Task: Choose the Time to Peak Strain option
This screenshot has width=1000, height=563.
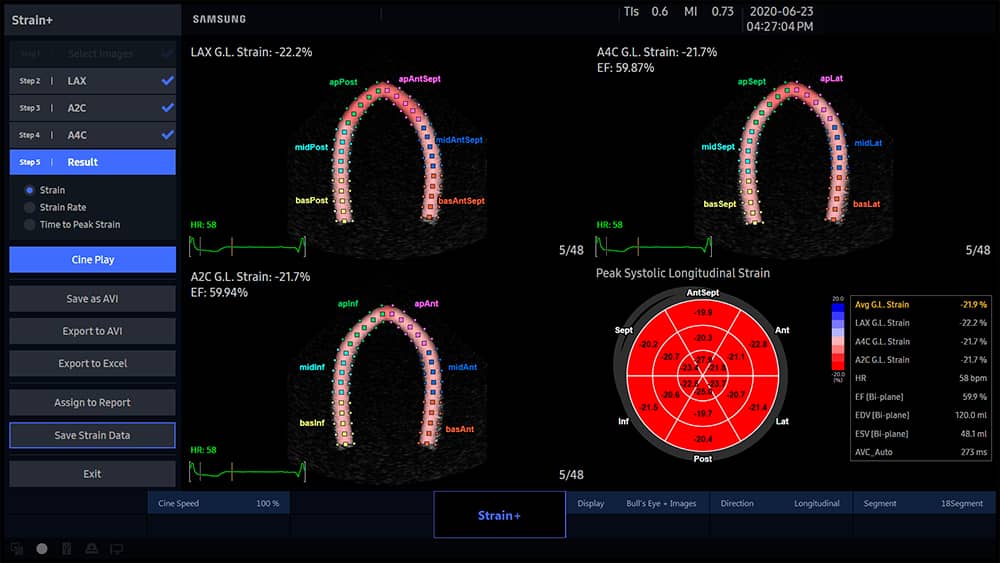Action: [x=29, y=225]
